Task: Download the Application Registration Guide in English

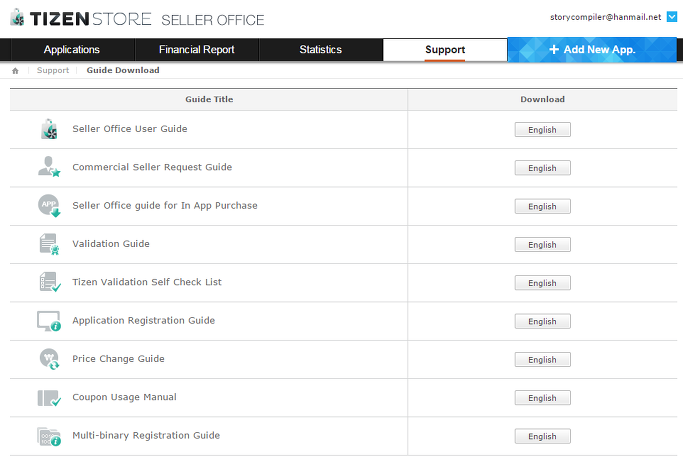Action: (x=542, y=322)
